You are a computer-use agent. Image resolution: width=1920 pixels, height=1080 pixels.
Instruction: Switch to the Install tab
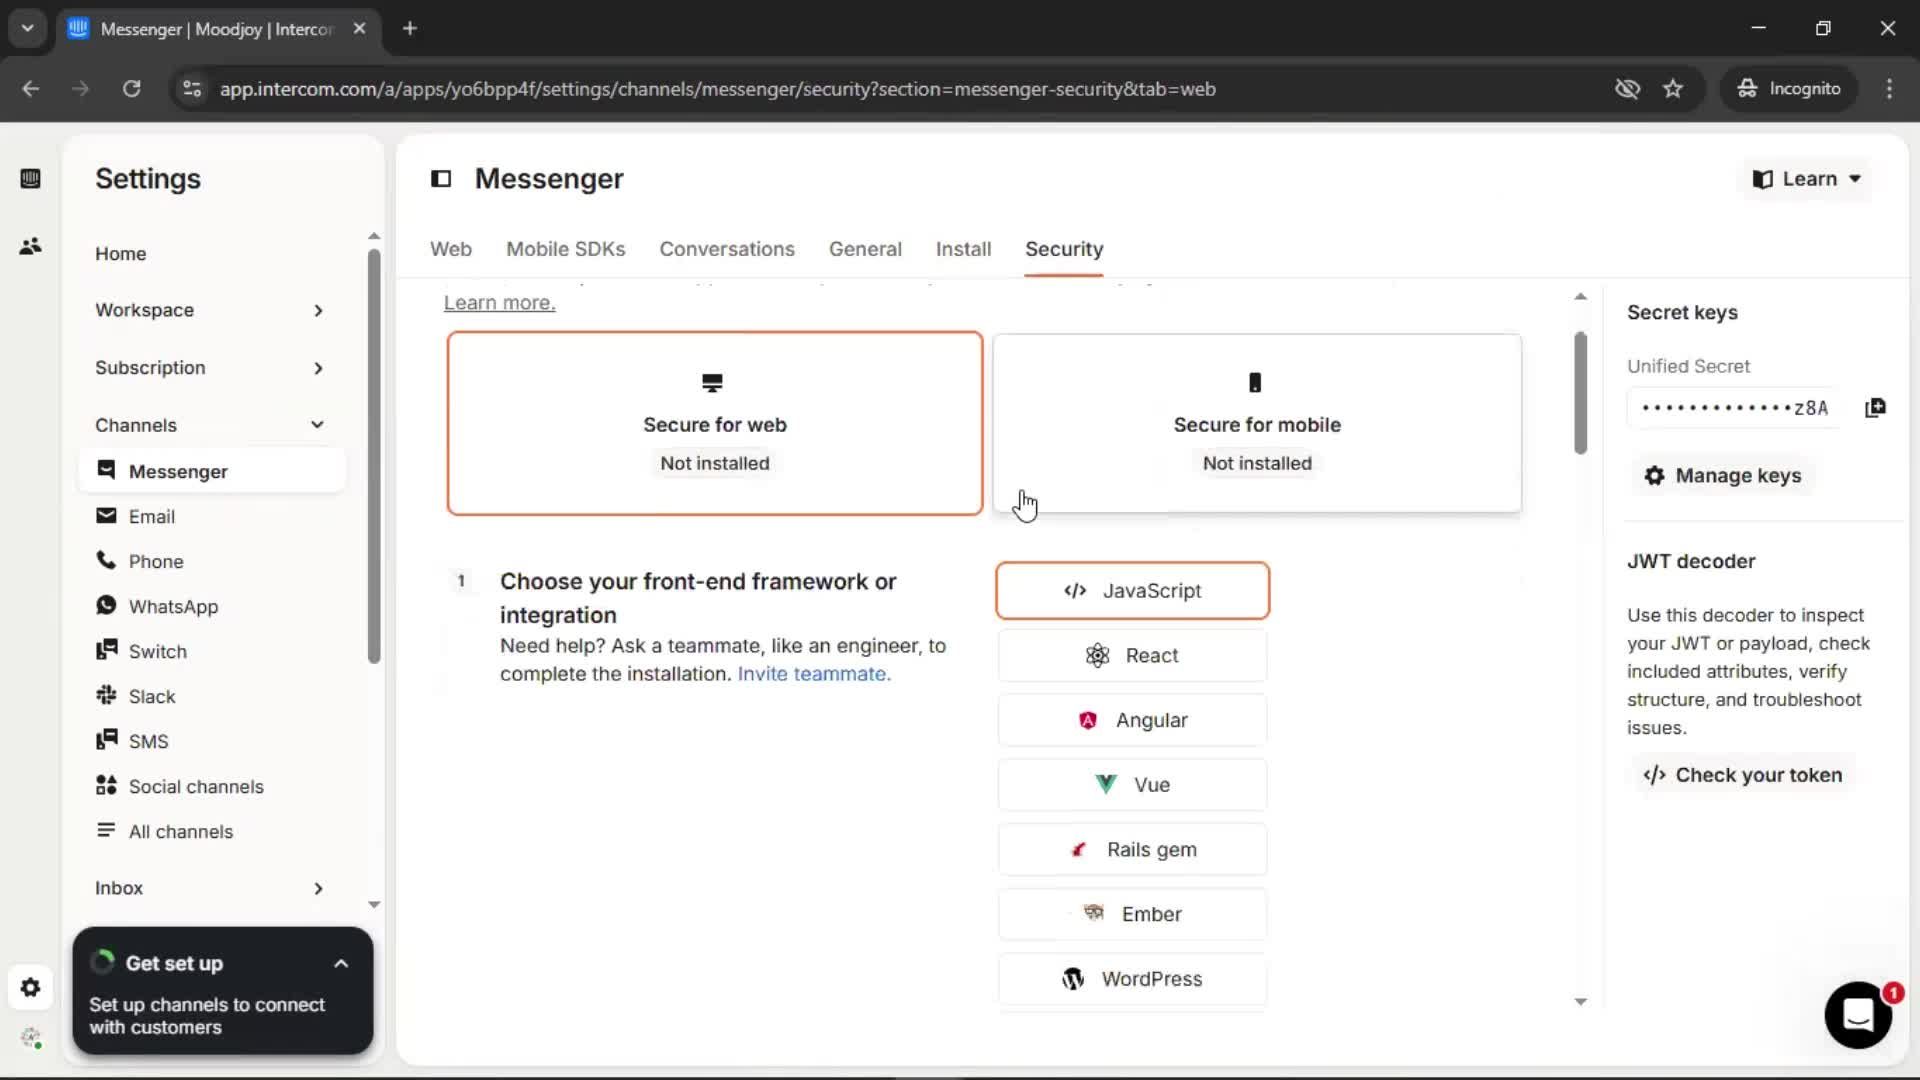(964, 249)
